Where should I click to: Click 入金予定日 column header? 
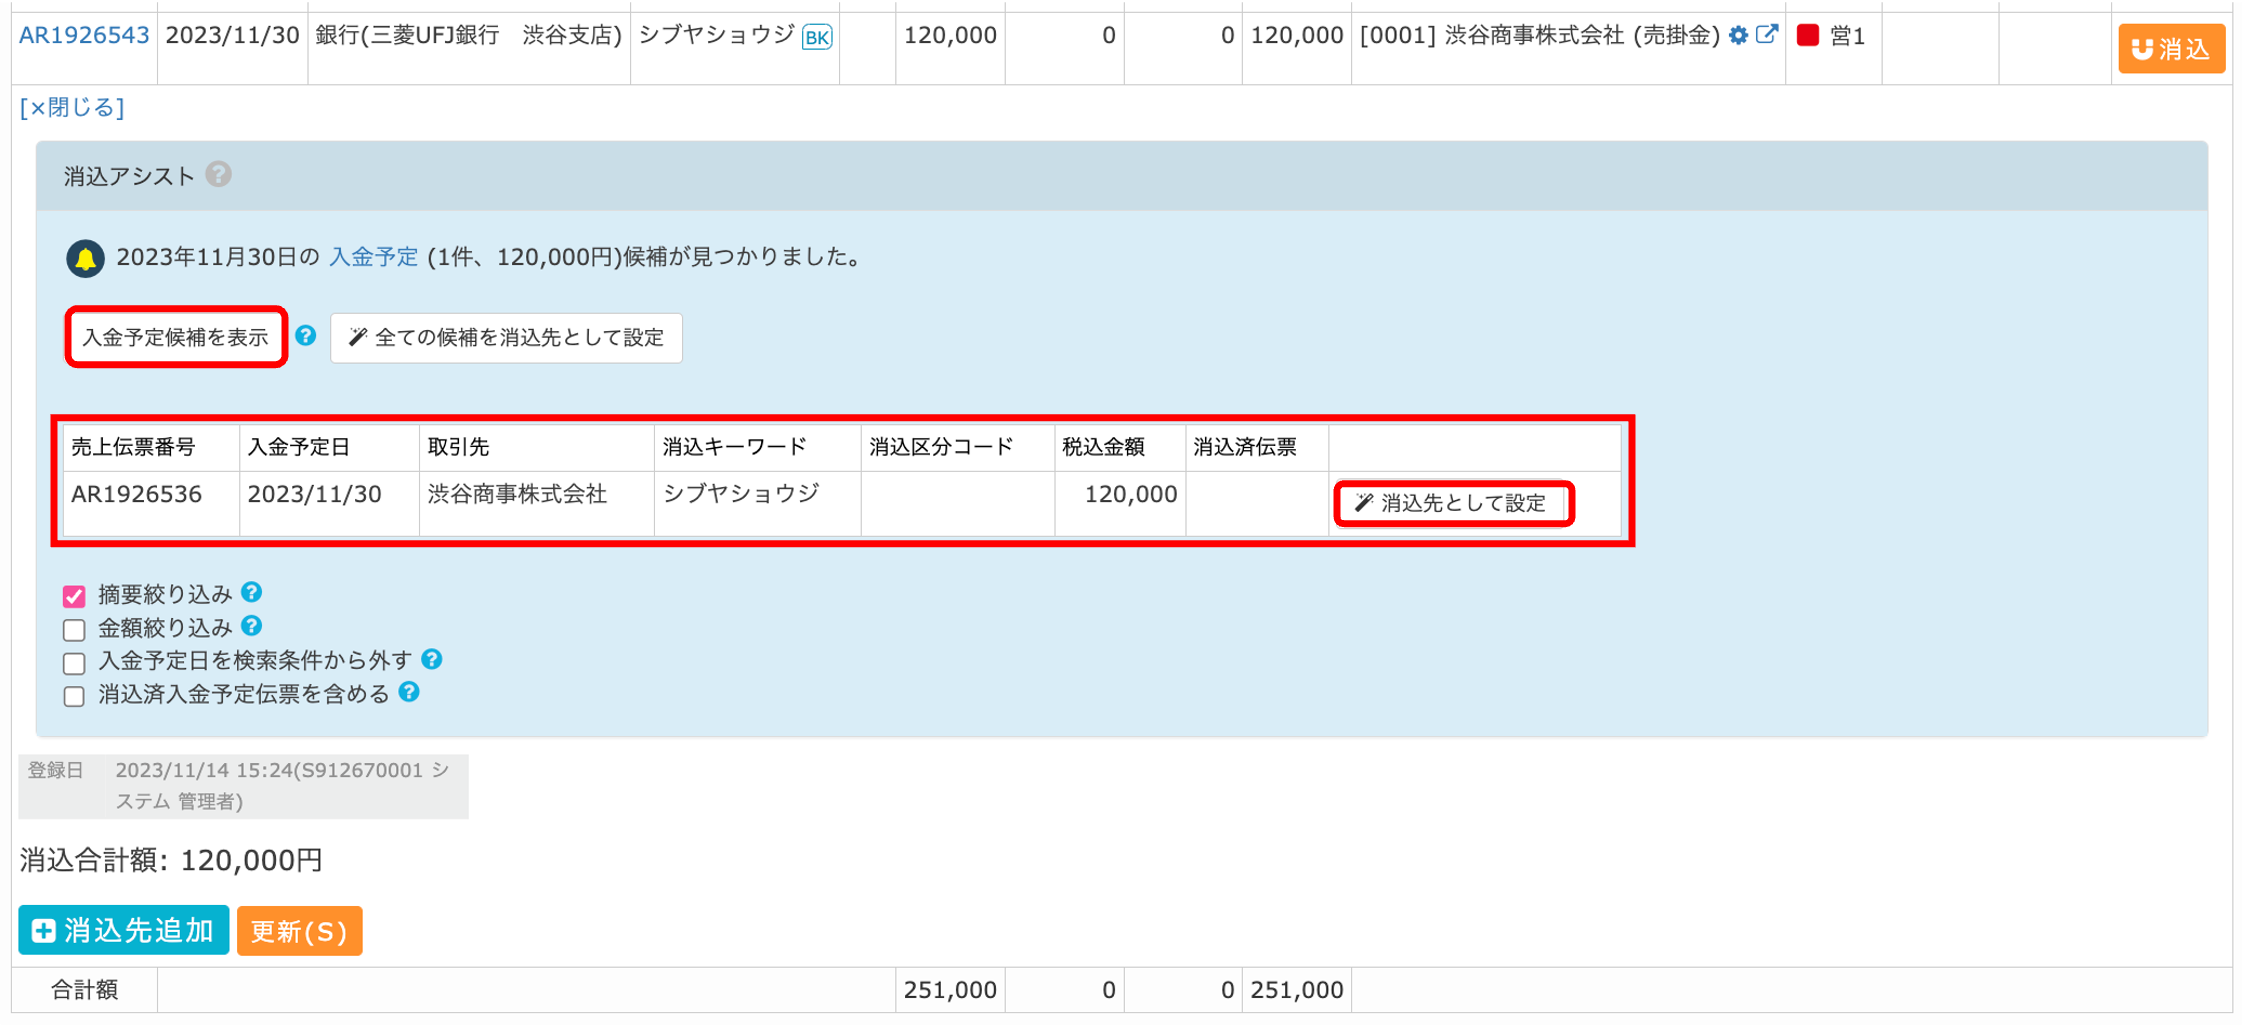[329, 447]
